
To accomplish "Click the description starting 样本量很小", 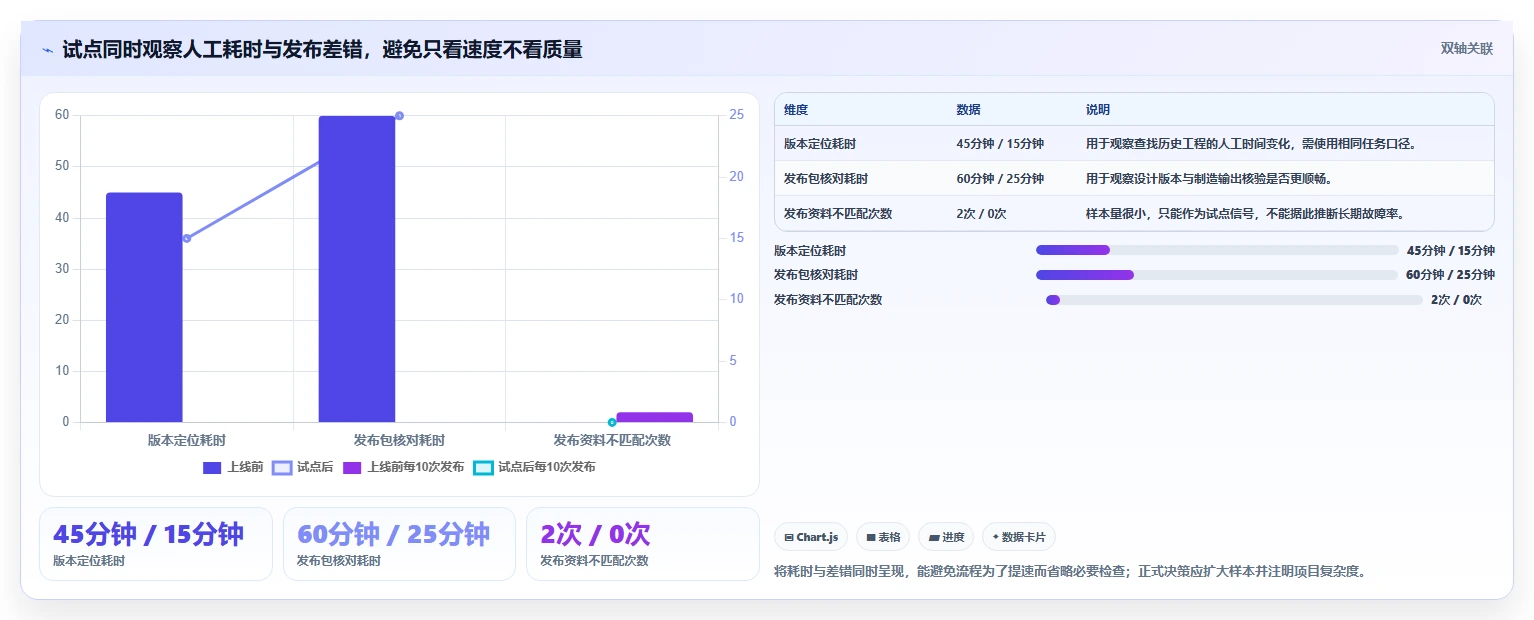I will click(1245, 213).
